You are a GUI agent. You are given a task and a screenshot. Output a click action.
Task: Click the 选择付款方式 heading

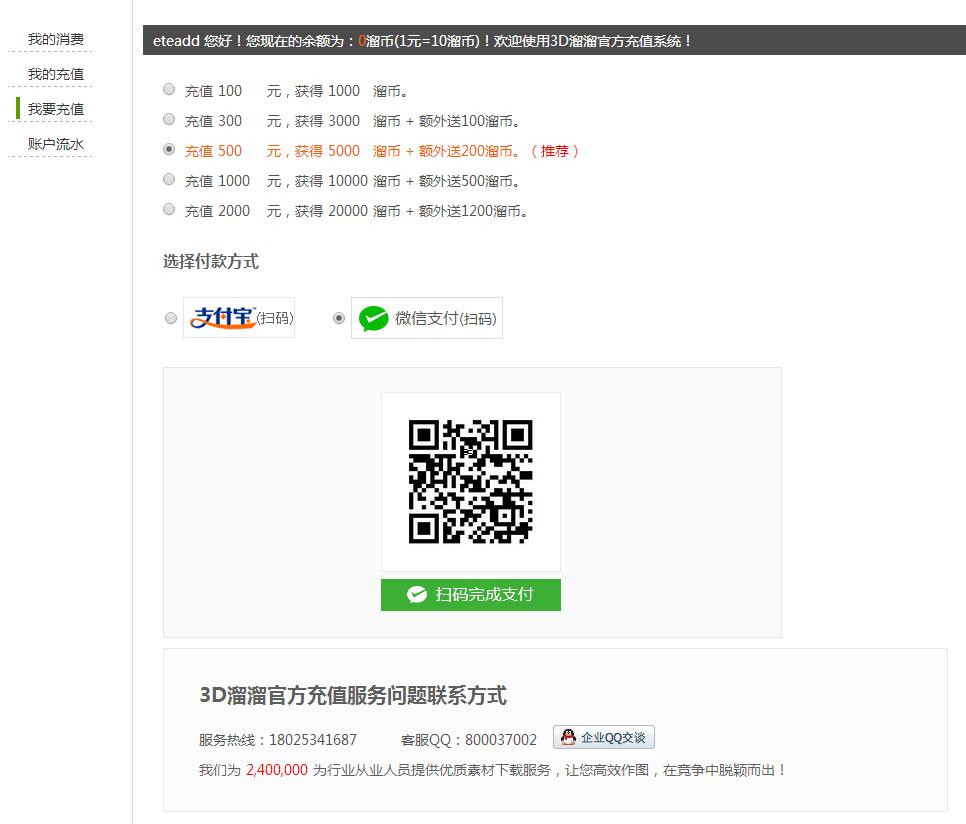(211, 262)
